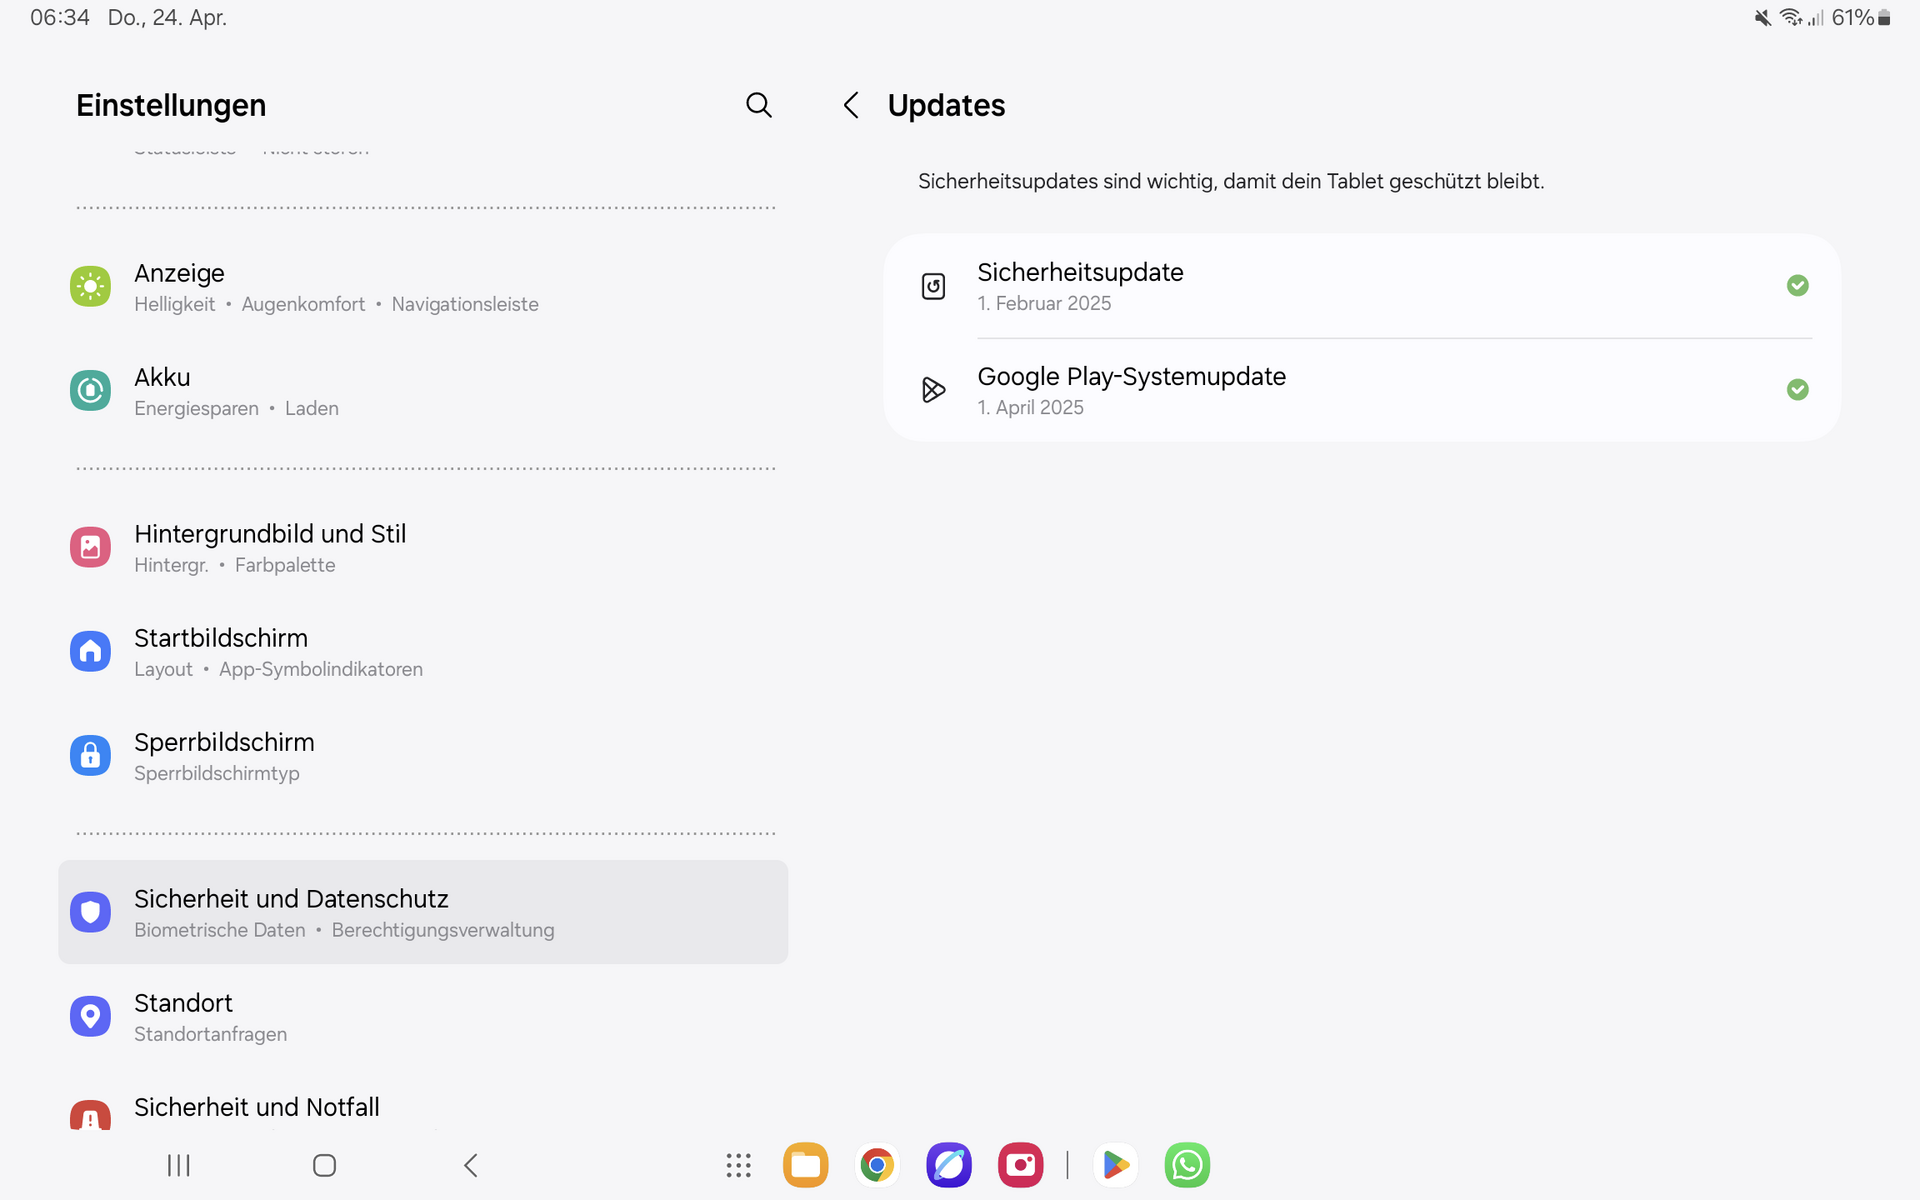Viewport: 1920px width, 1200px height.
Task: Open Sicherheit und Notfall settings
Action: tap(257, 1107)
